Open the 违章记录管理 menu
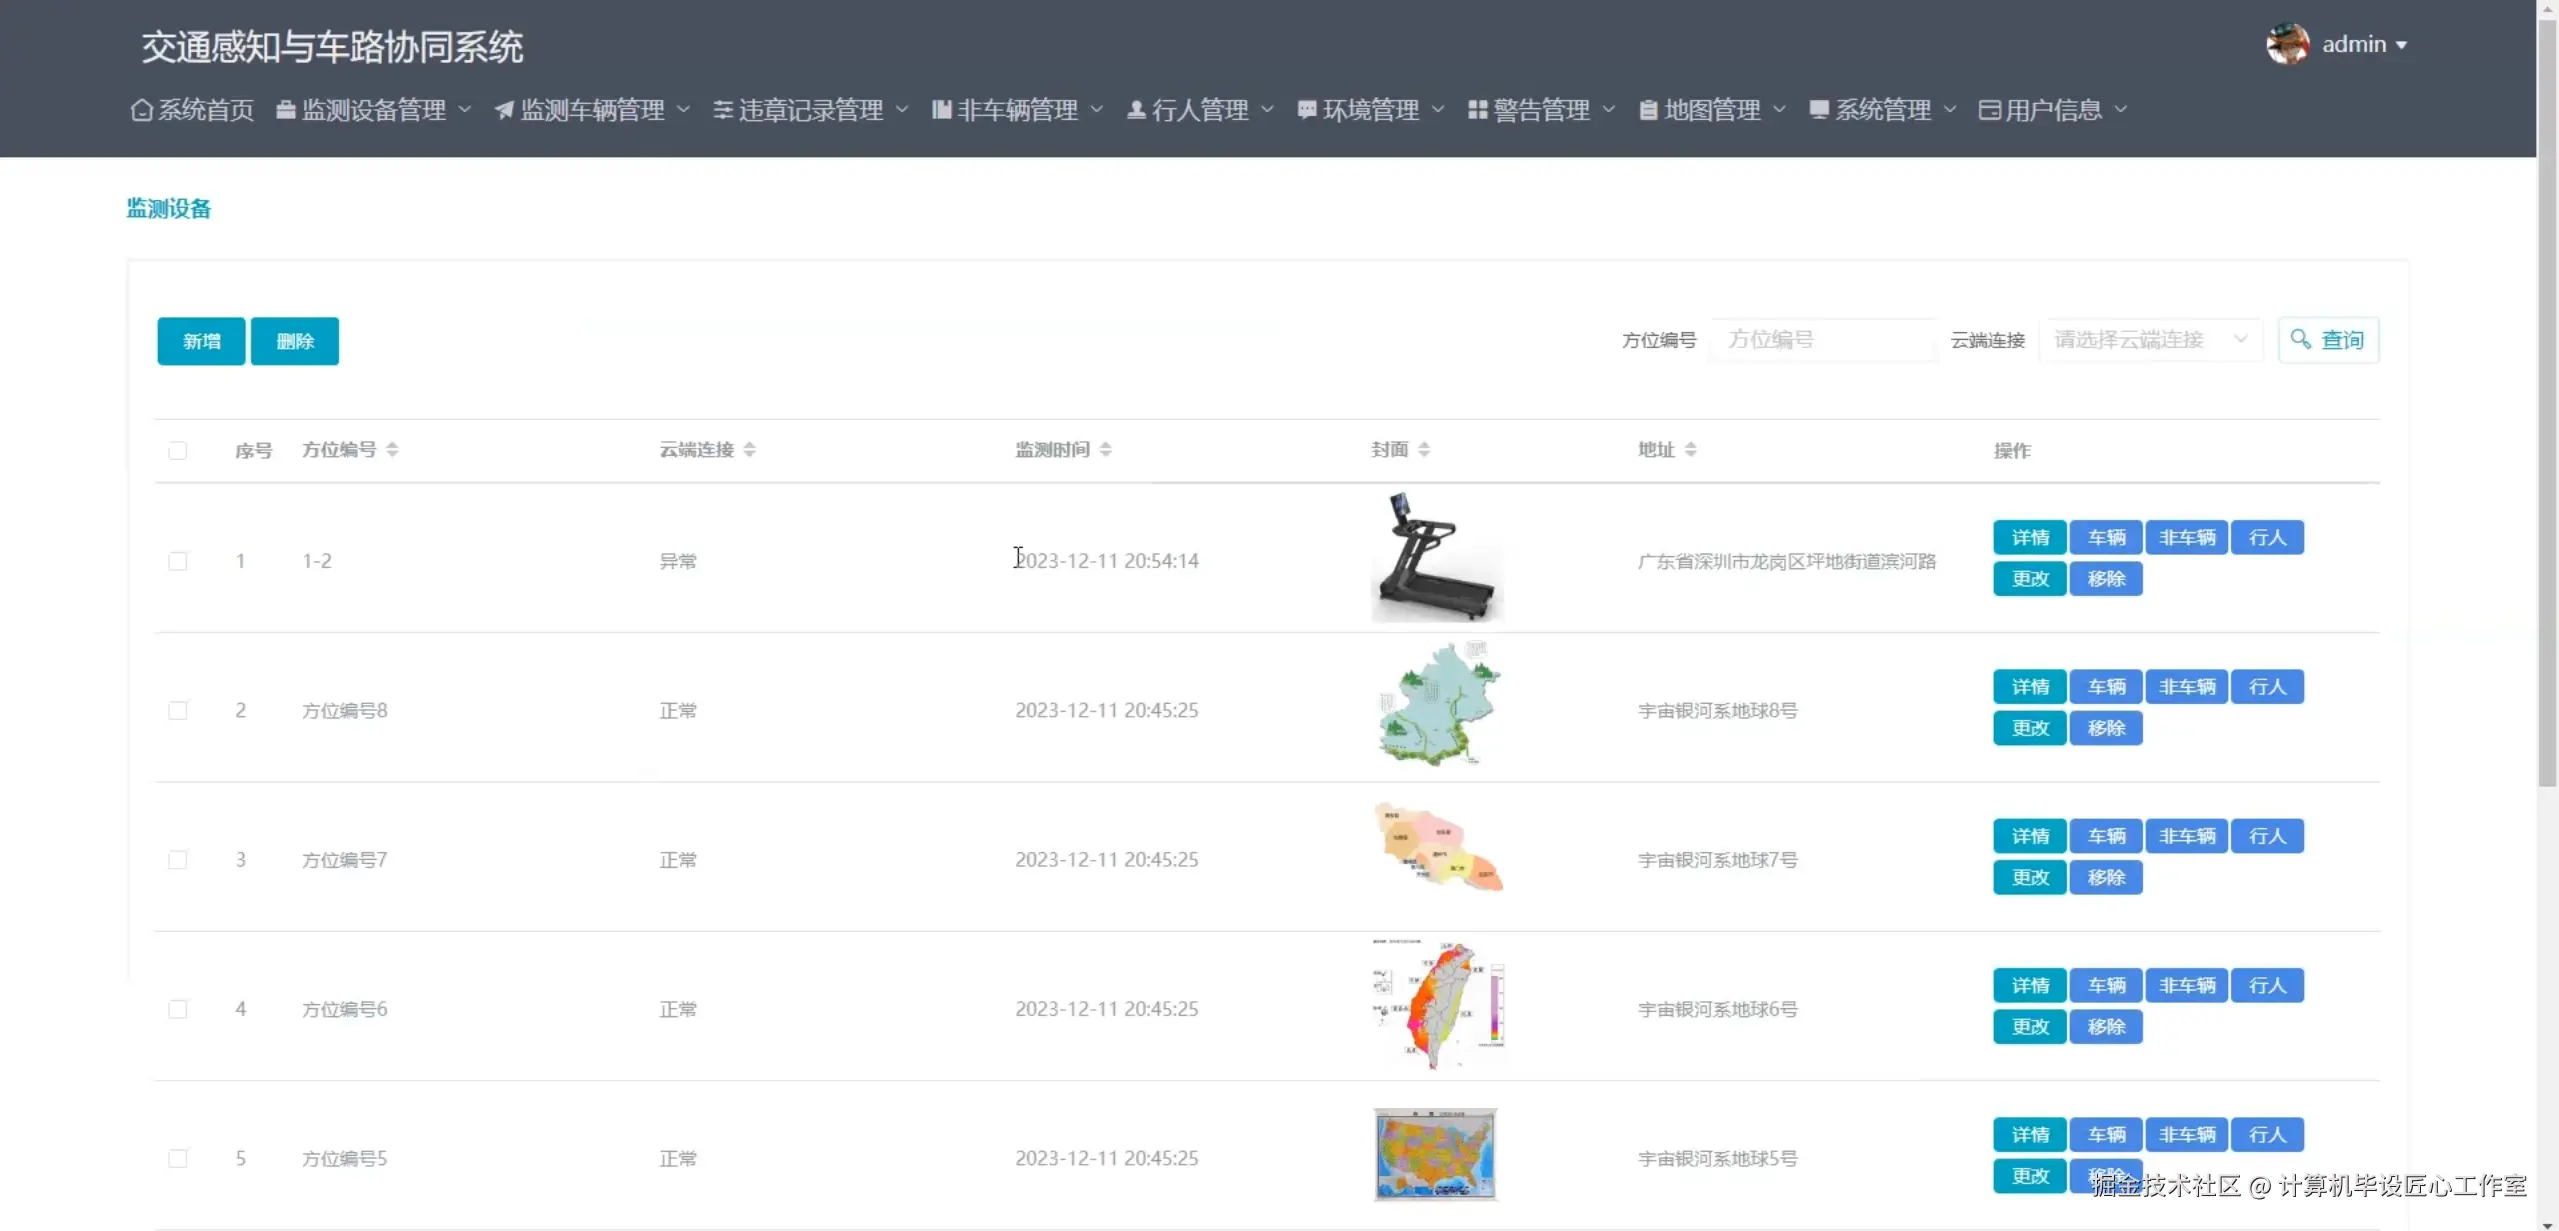The width and height of the screenshot is (2559, 1231). [x=810, y=110]
